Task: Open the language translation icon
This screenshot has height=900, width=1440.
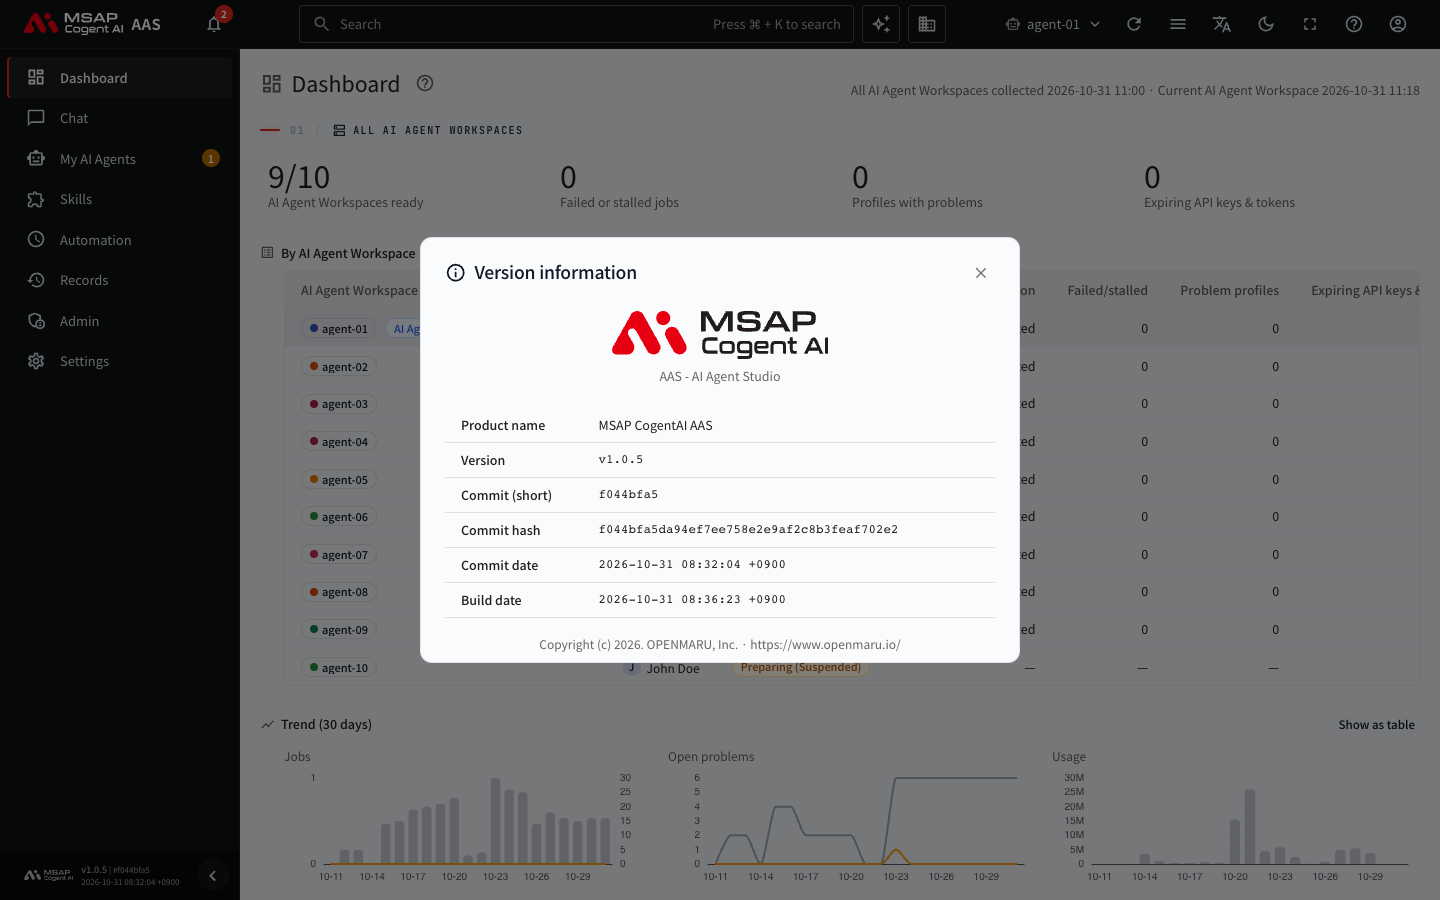Action: (1222, 24)
